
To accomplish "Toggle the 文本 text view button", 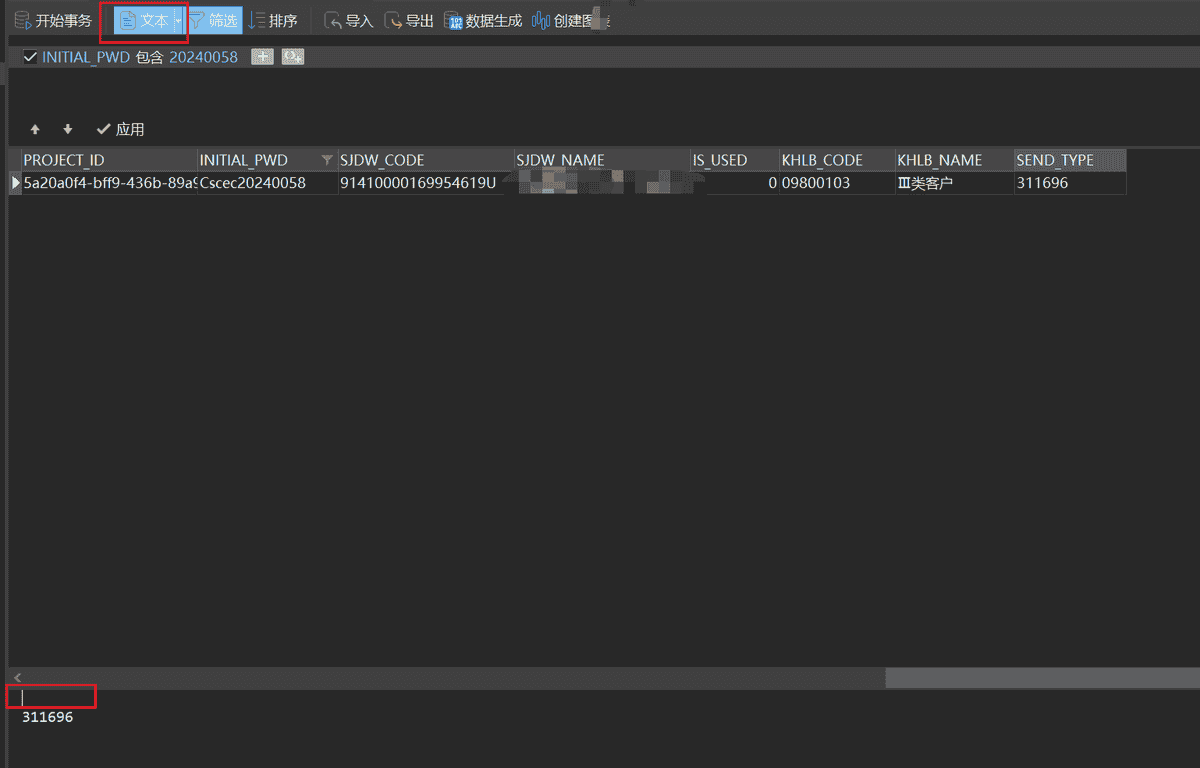I will [144, 21].
